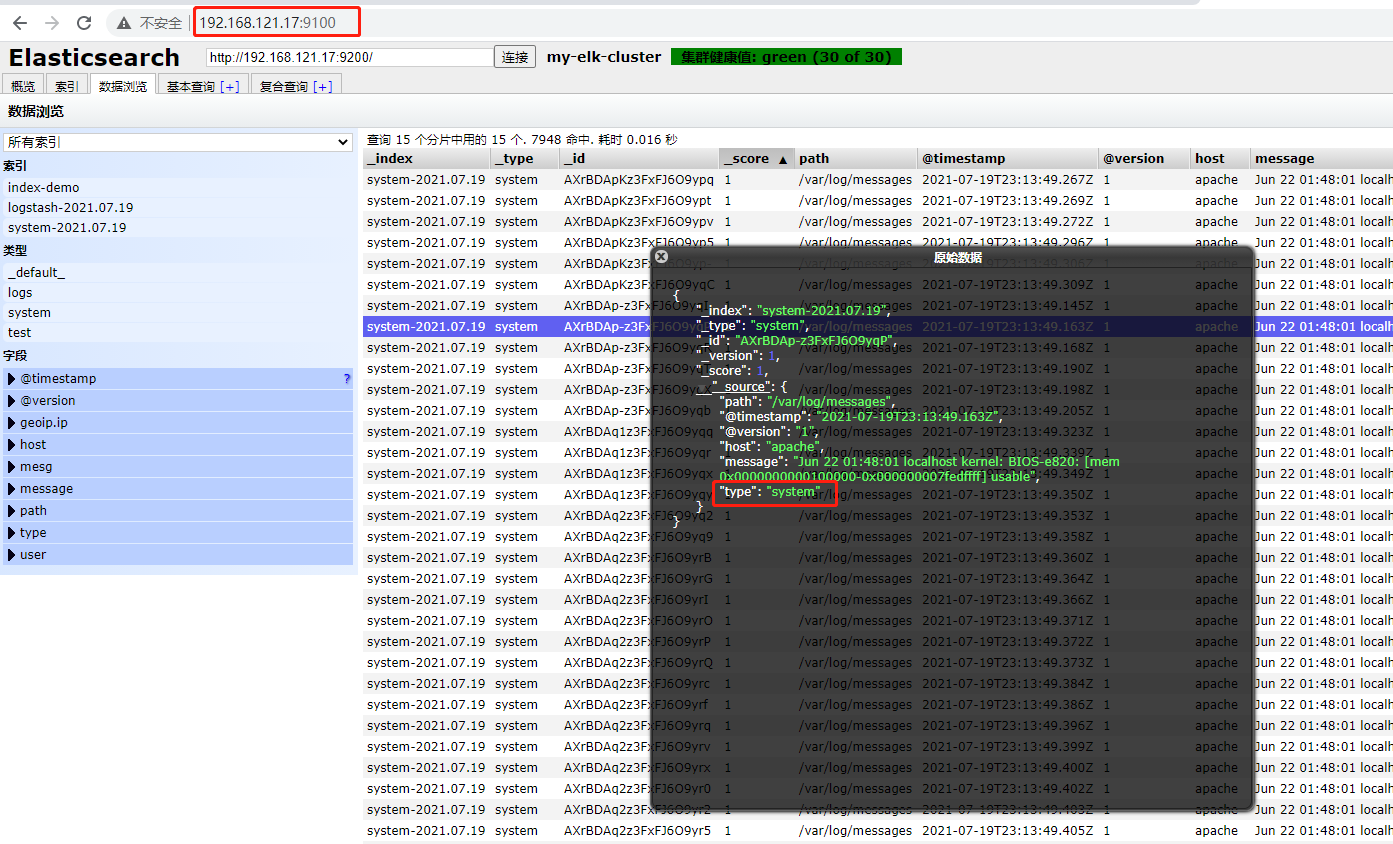Screen dimensions: 1393x844
Task: Open the 索引 indices tab
Action: click(67, 86)
